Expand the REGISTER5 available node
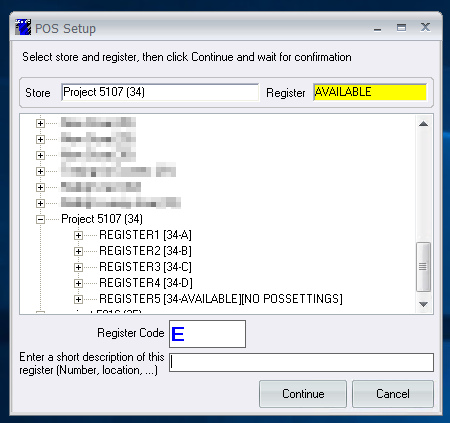450x423 pixels. [78, 299]
